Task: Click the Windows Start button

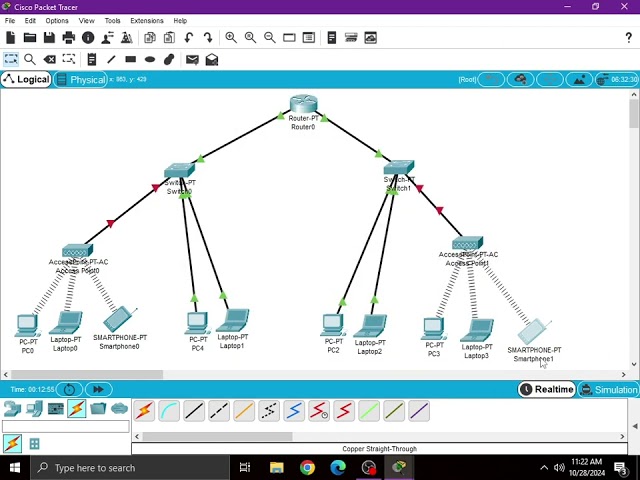Action: pyautogui.click(x=15, y=468)
